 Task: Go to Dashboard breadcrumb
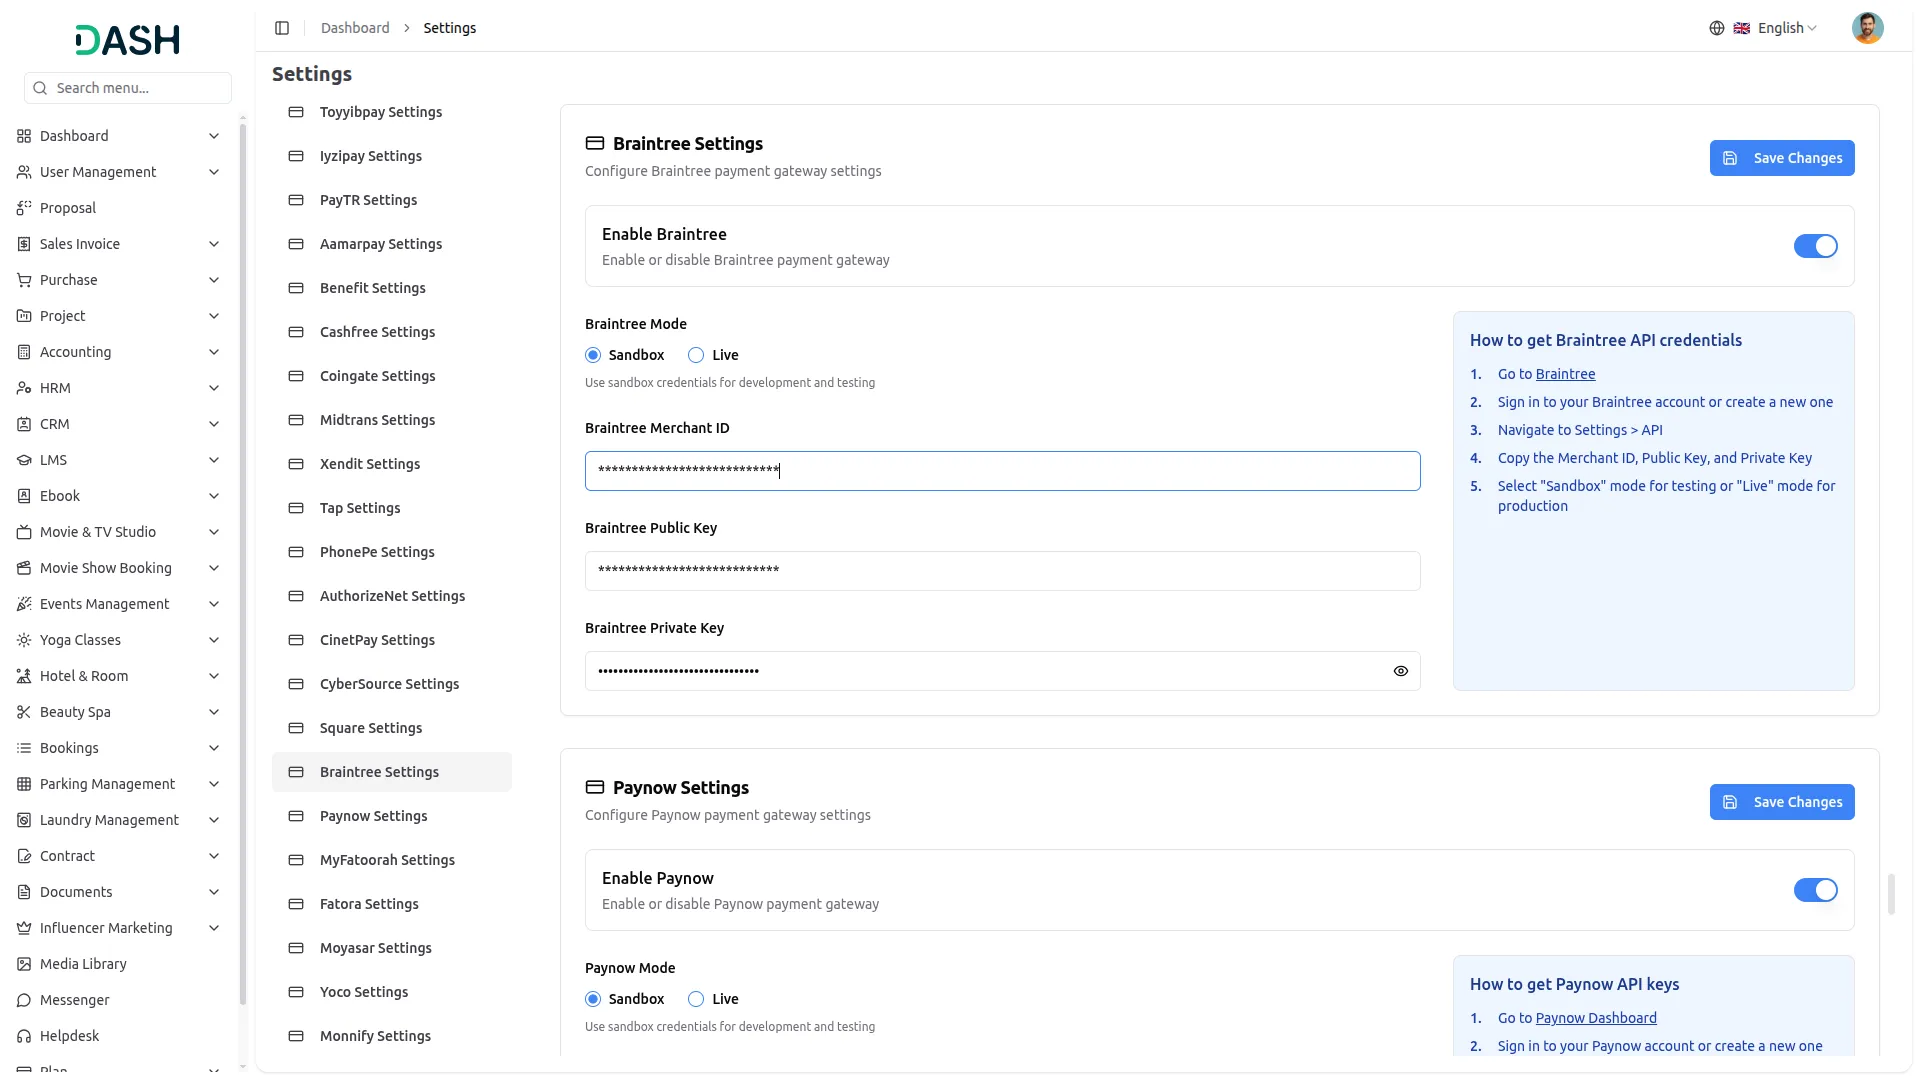point(355,28)
